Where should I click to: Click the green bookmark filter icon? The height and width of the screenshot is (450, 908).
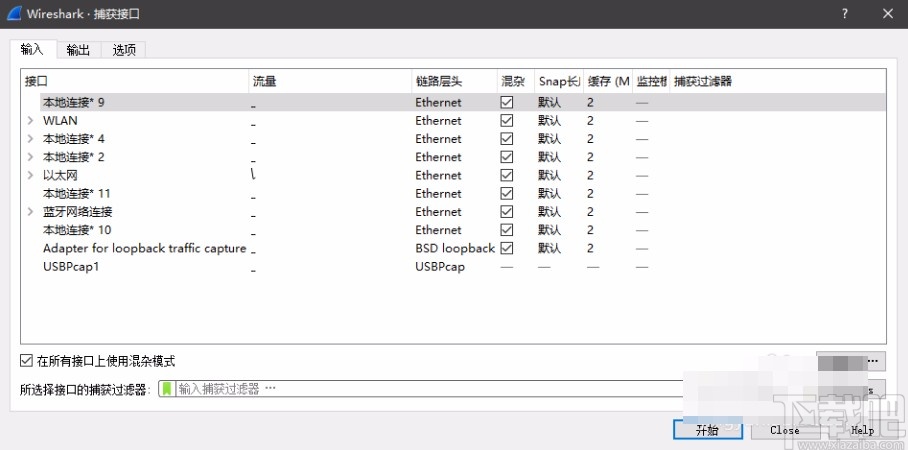point(167,389)
